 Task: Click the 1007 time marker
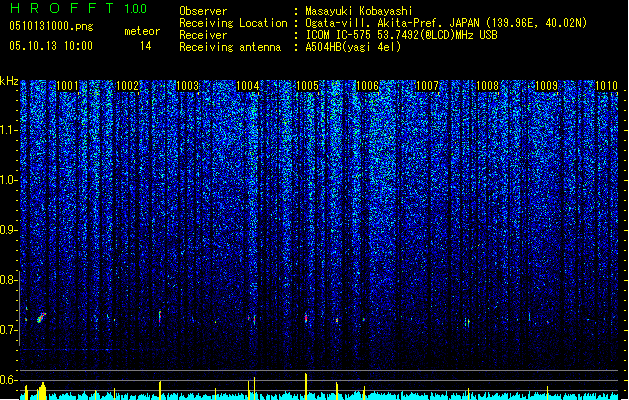428,86
